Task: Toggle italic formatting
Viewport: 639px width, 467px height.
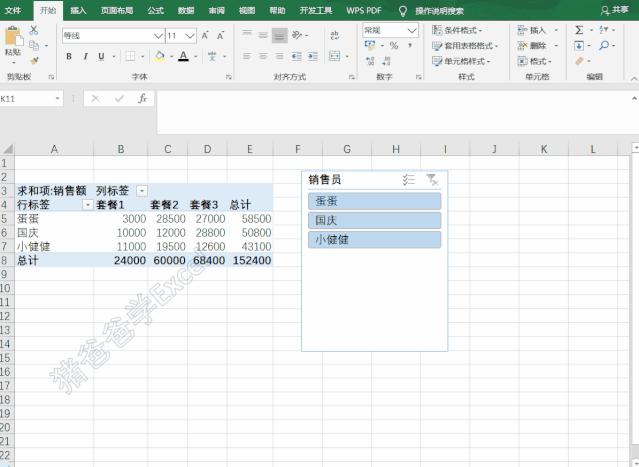Action: click(x=85, y=56)
